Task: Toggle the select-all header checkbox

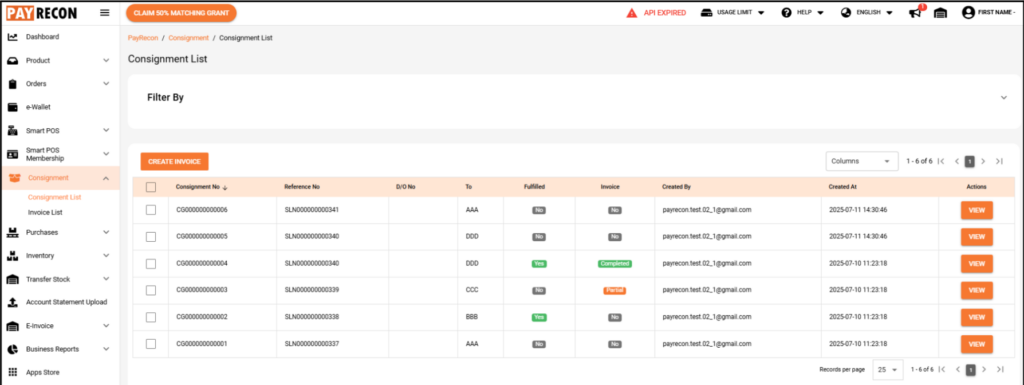Action: coord(151,187)
